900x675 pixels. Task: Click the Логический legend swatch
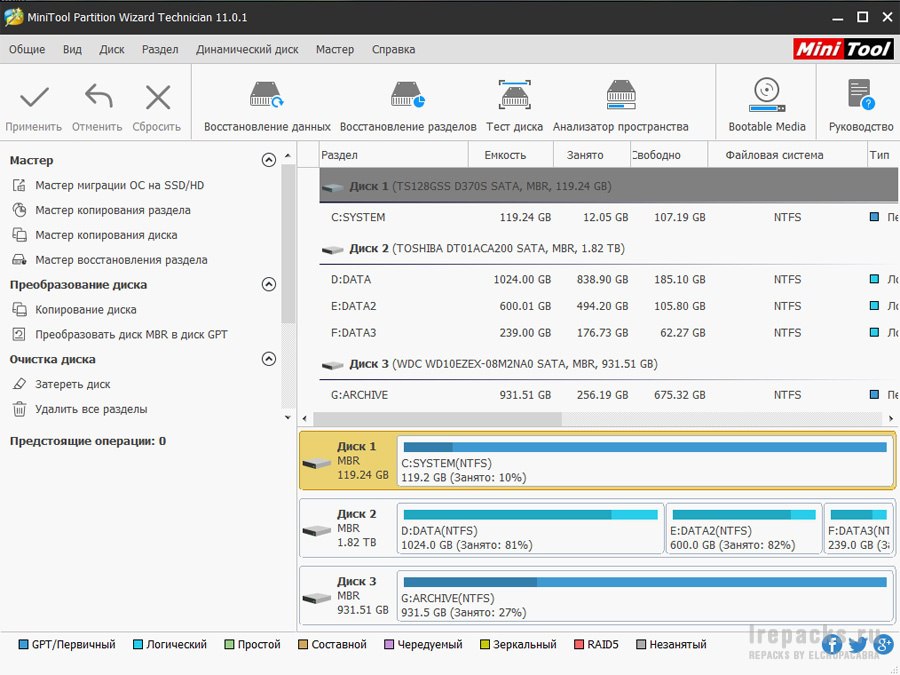coord(138,645)
